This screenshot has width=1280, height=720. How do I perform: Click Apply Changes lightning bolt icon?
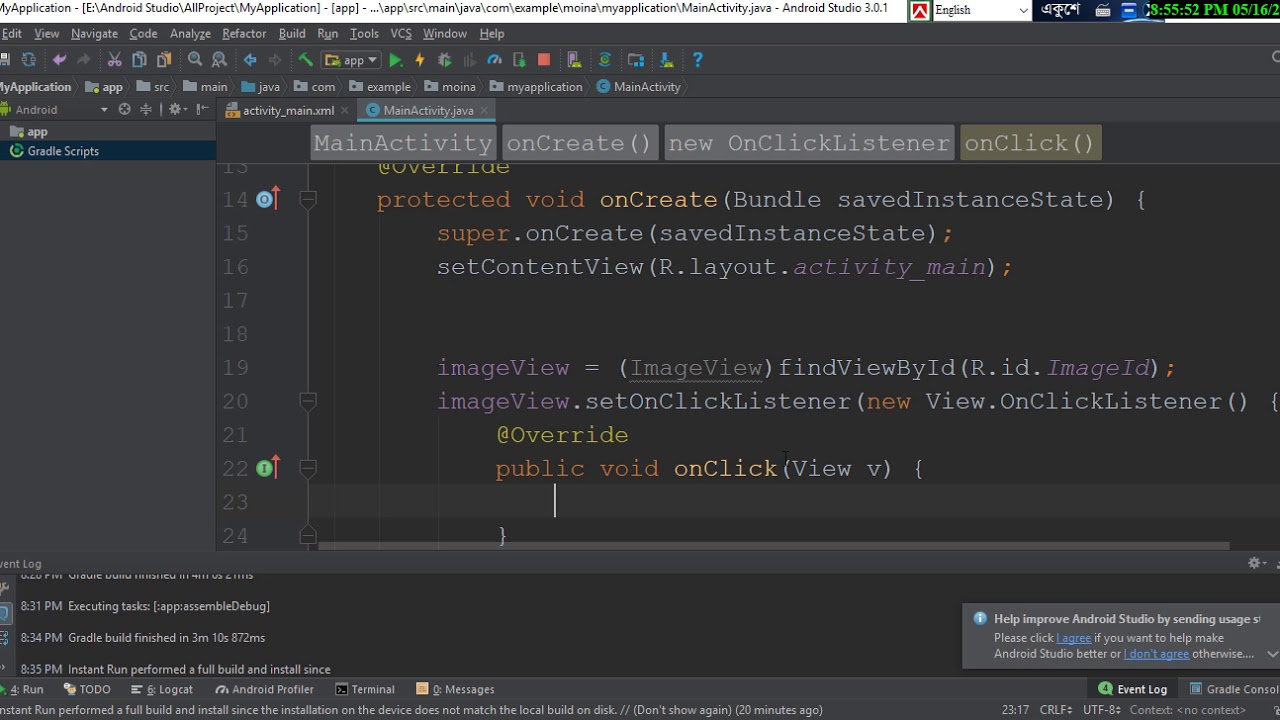420,60
